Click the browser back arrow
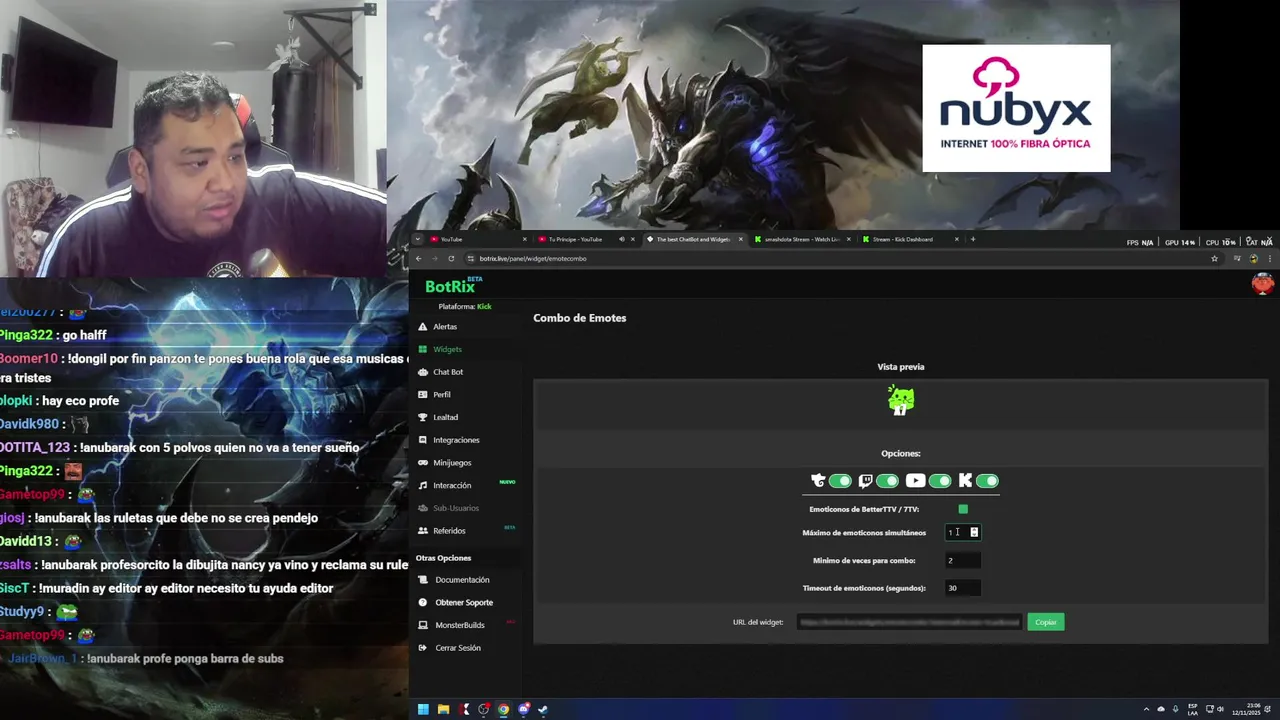1280x720 pixels. coord(419,258)
